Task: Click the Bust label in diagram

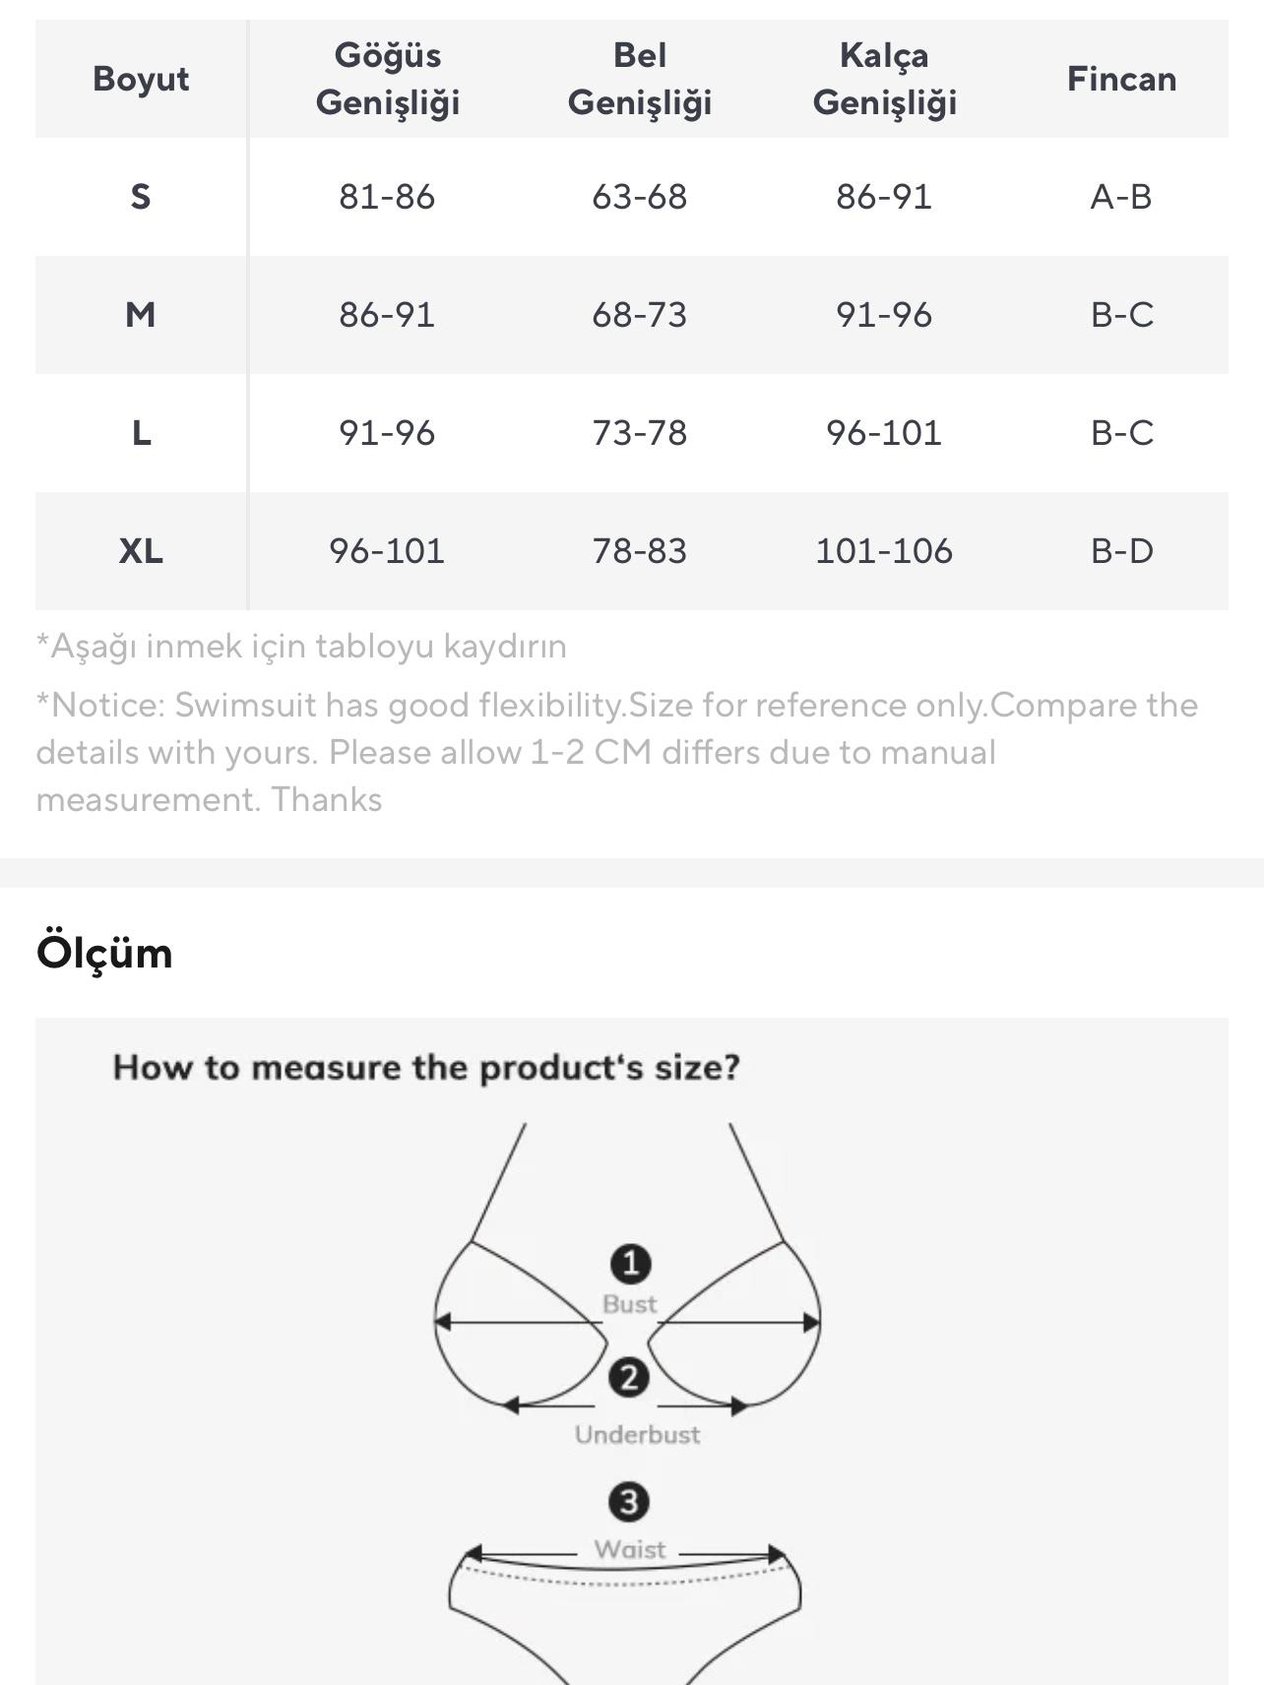Action: [630, 1304]
